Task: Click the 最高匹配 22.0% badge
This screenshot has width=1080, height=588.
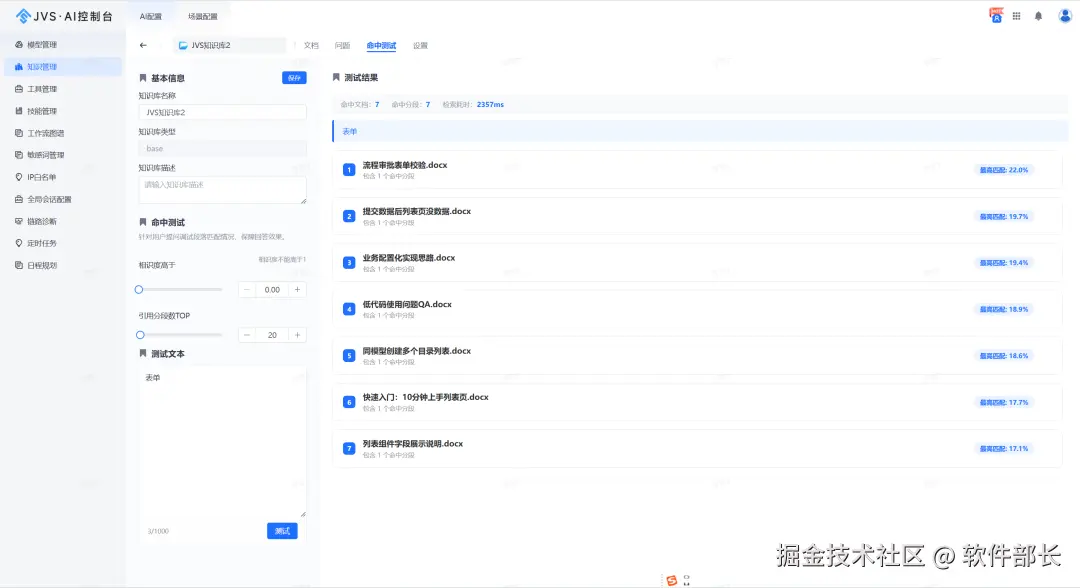Action: point(1004,170)
